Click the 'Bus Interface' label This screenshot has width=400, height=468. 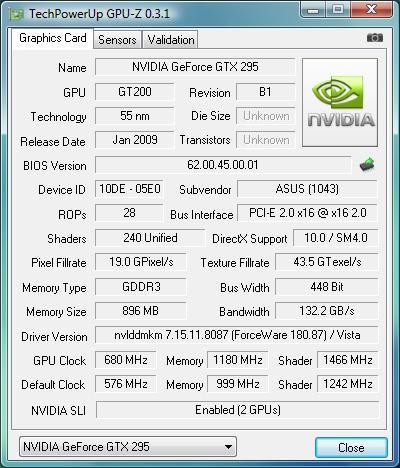point(202,215)
